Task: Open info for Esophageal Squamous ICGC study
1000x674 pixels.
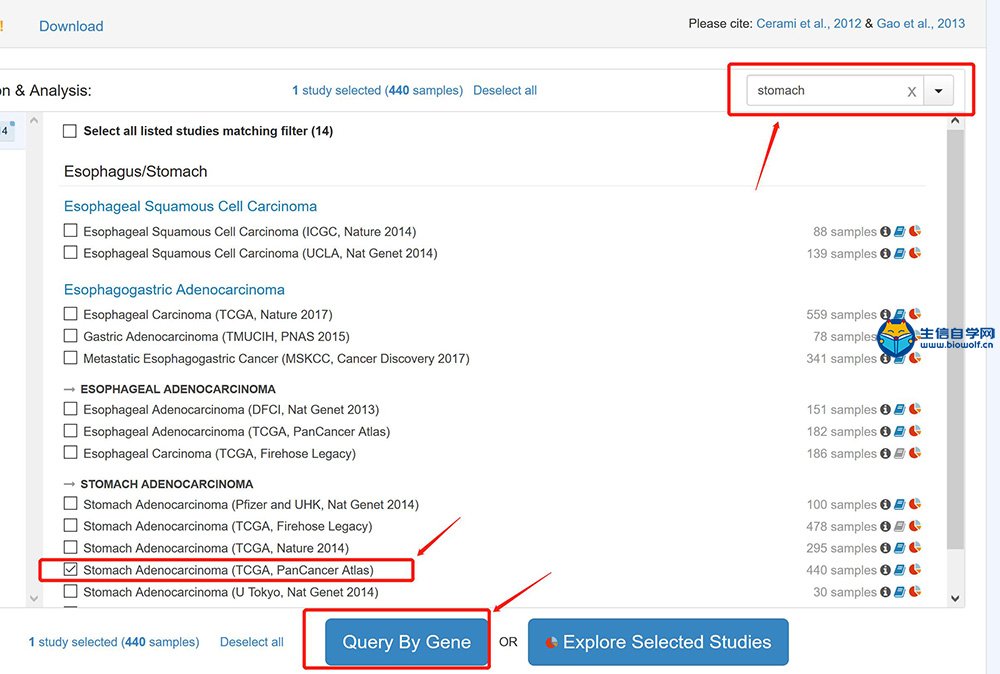Action: [885, 231]
